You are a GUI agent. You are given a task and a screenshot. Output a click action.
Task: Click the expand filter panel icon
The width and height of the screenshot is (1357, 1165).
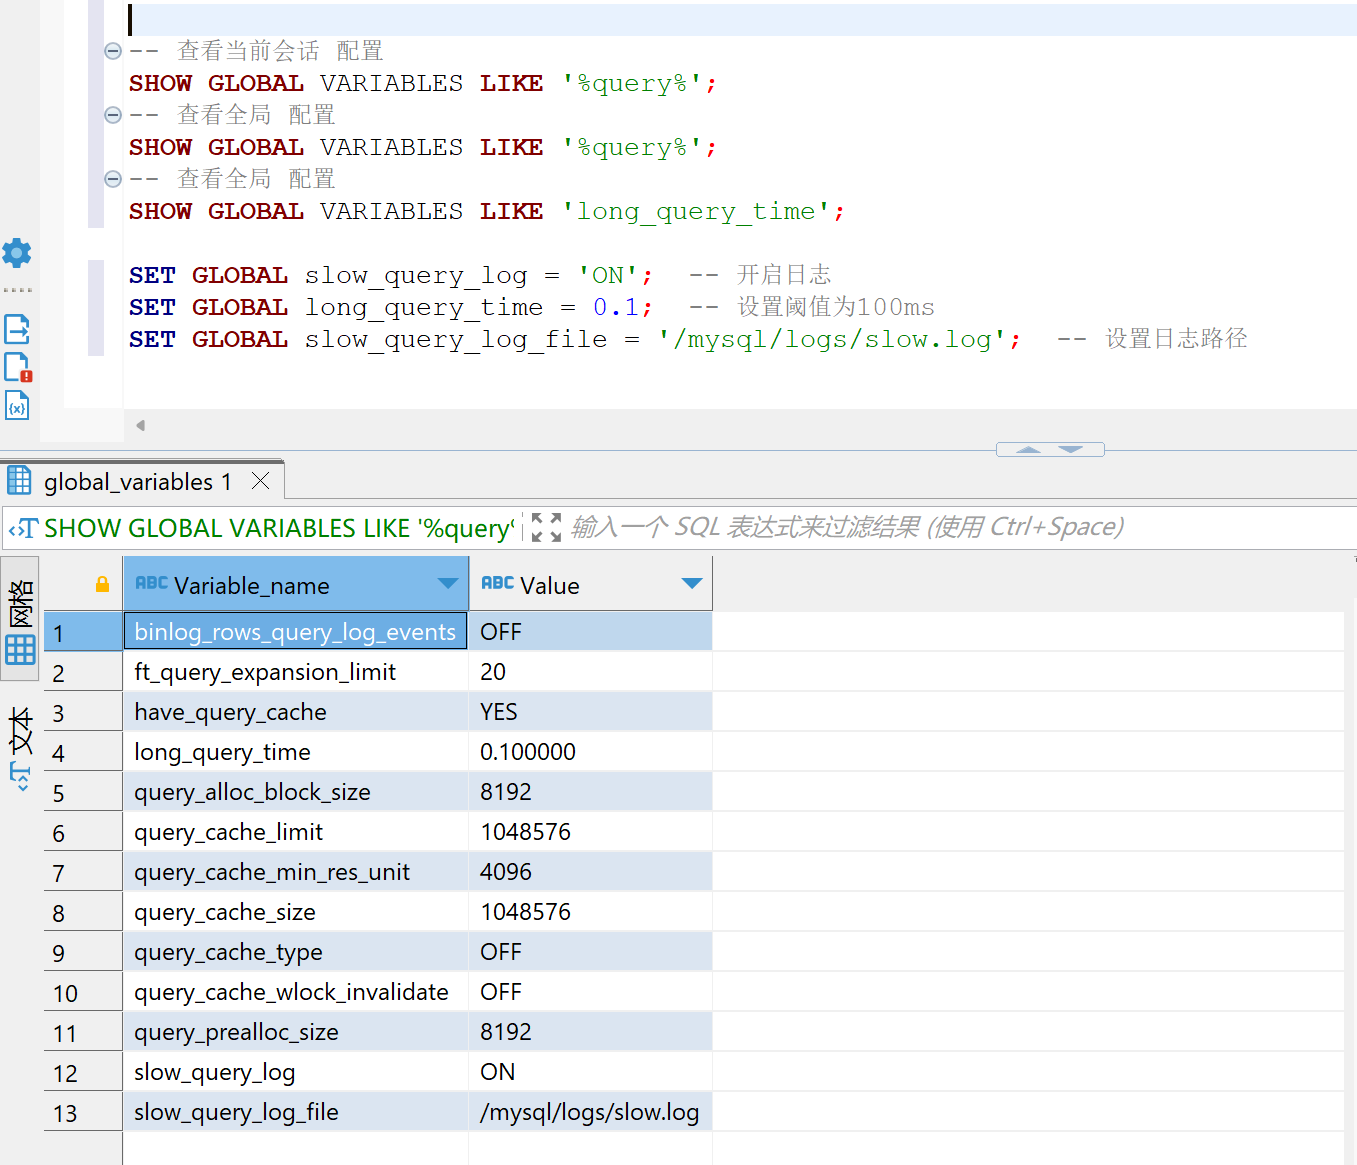[x=546, y=527]
